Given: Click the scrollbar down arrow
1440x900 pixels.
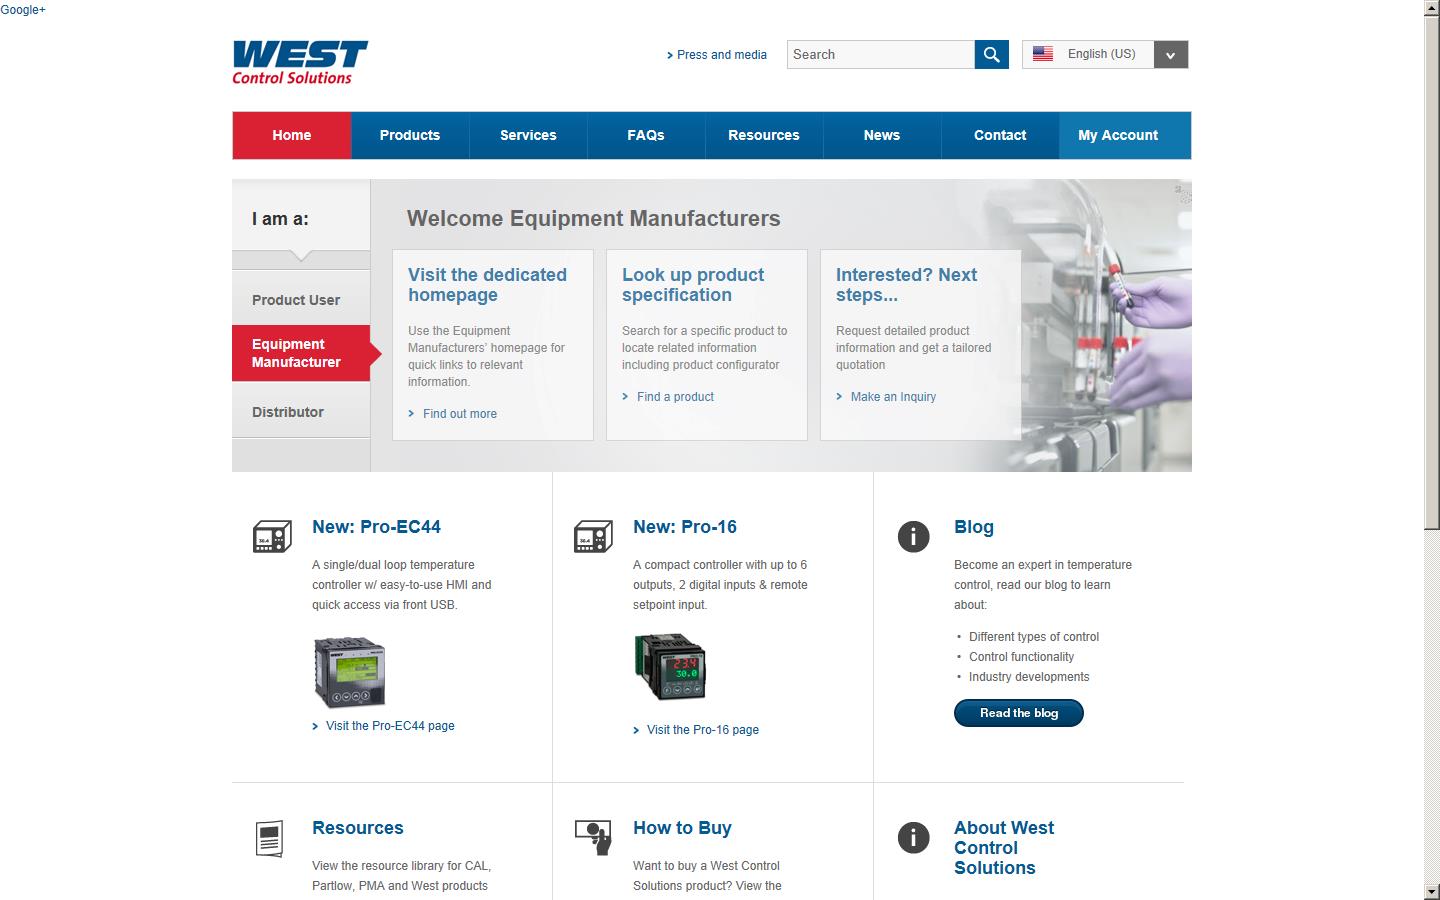Looking at the screenshot, I should (1432, 892).
